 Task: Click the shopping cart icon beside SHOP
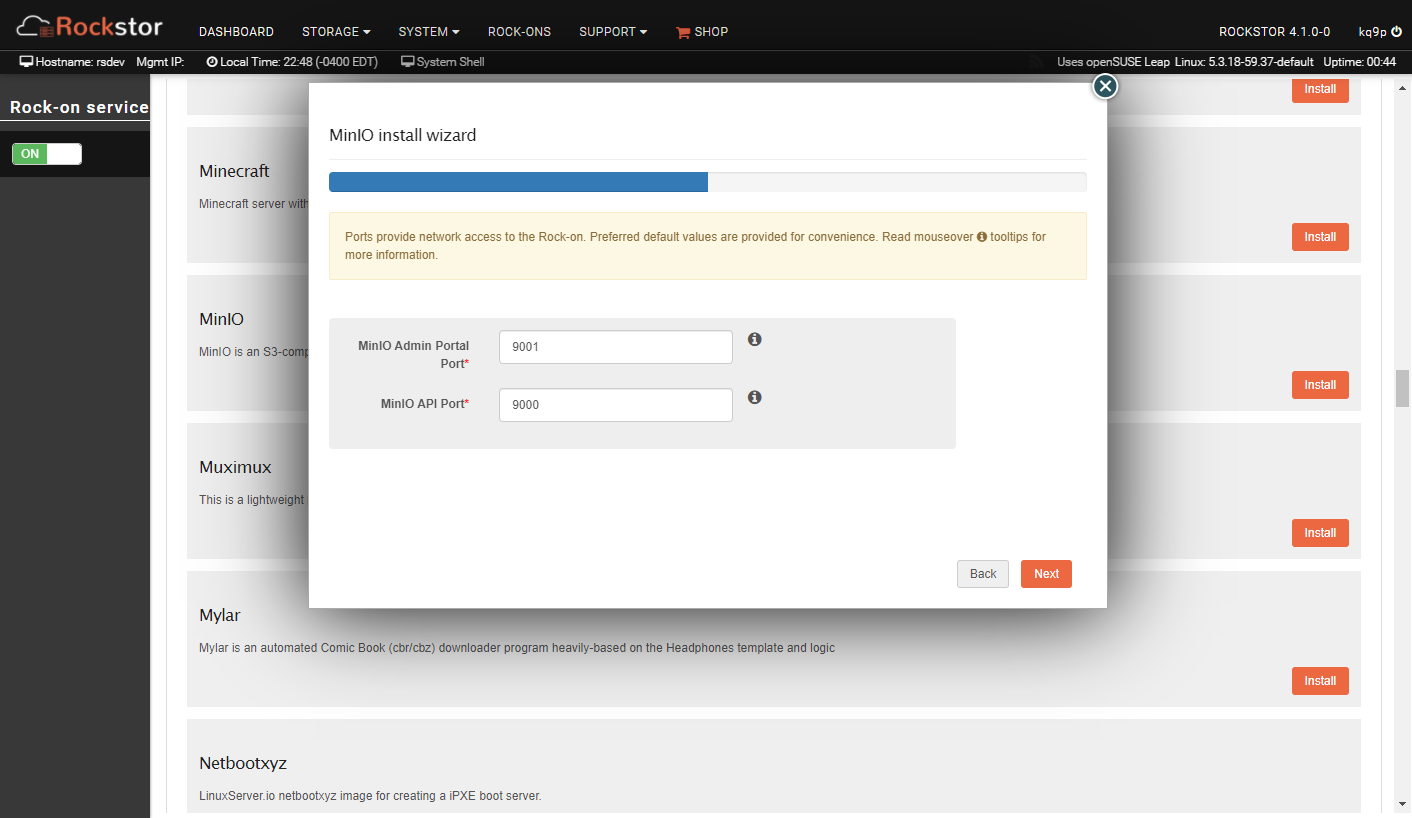(683, 32)
